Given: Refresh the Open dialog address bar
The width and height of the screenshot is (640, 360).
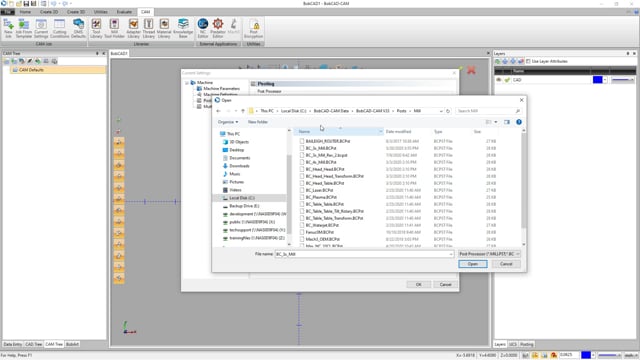Looking at the screenshot, I should tap(448, 111).
